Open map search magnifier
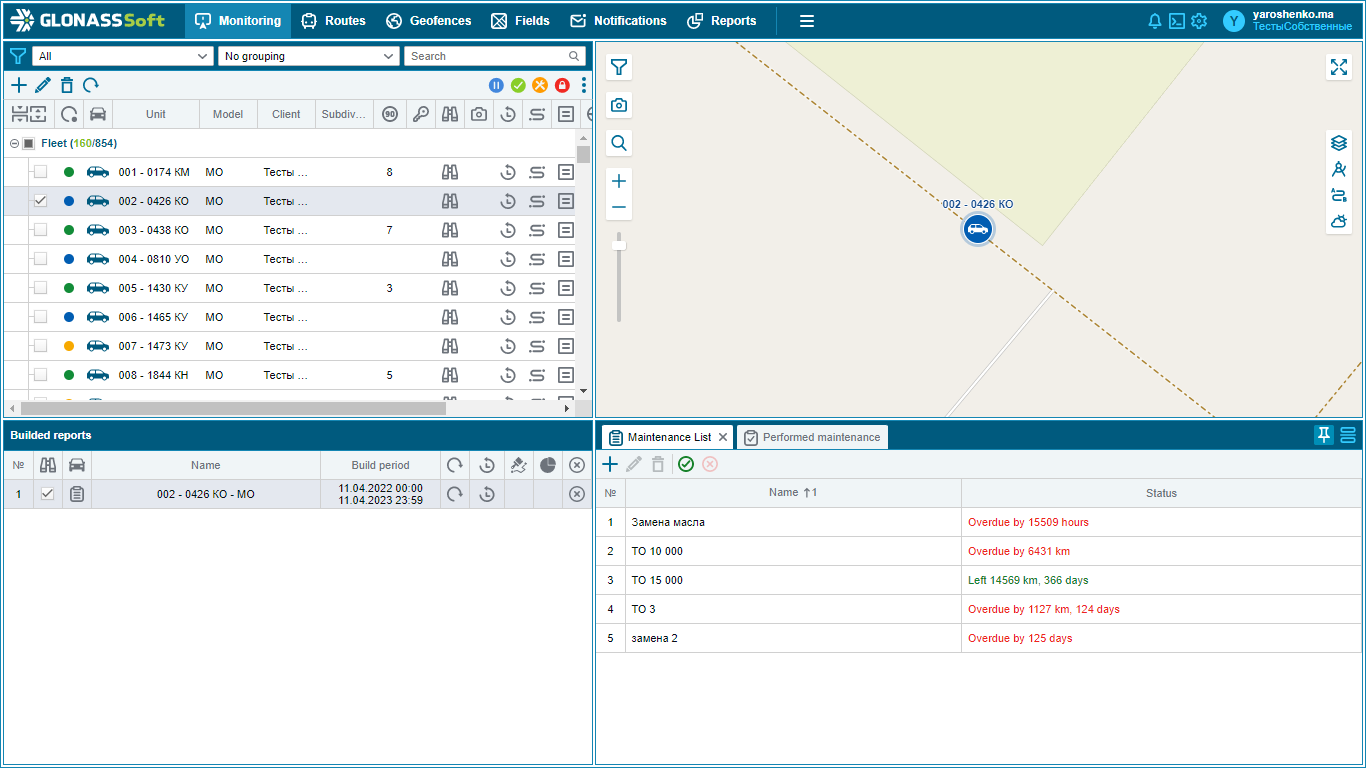 click(x=619, y=143)
